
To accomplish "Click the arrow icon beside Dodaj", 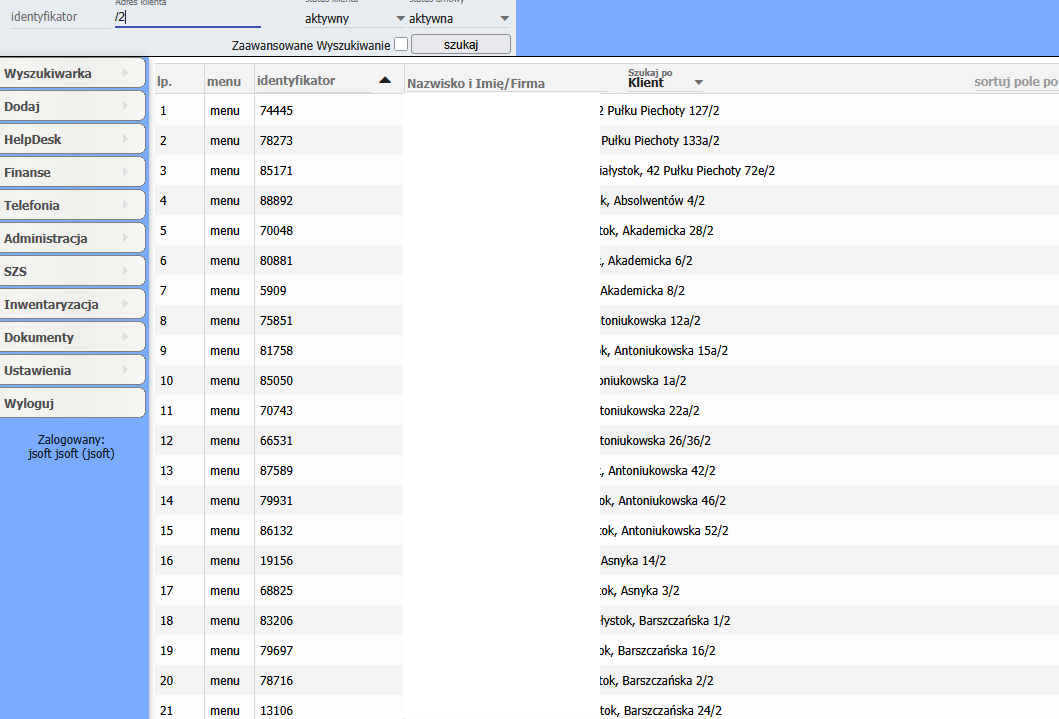I will 126,106.
